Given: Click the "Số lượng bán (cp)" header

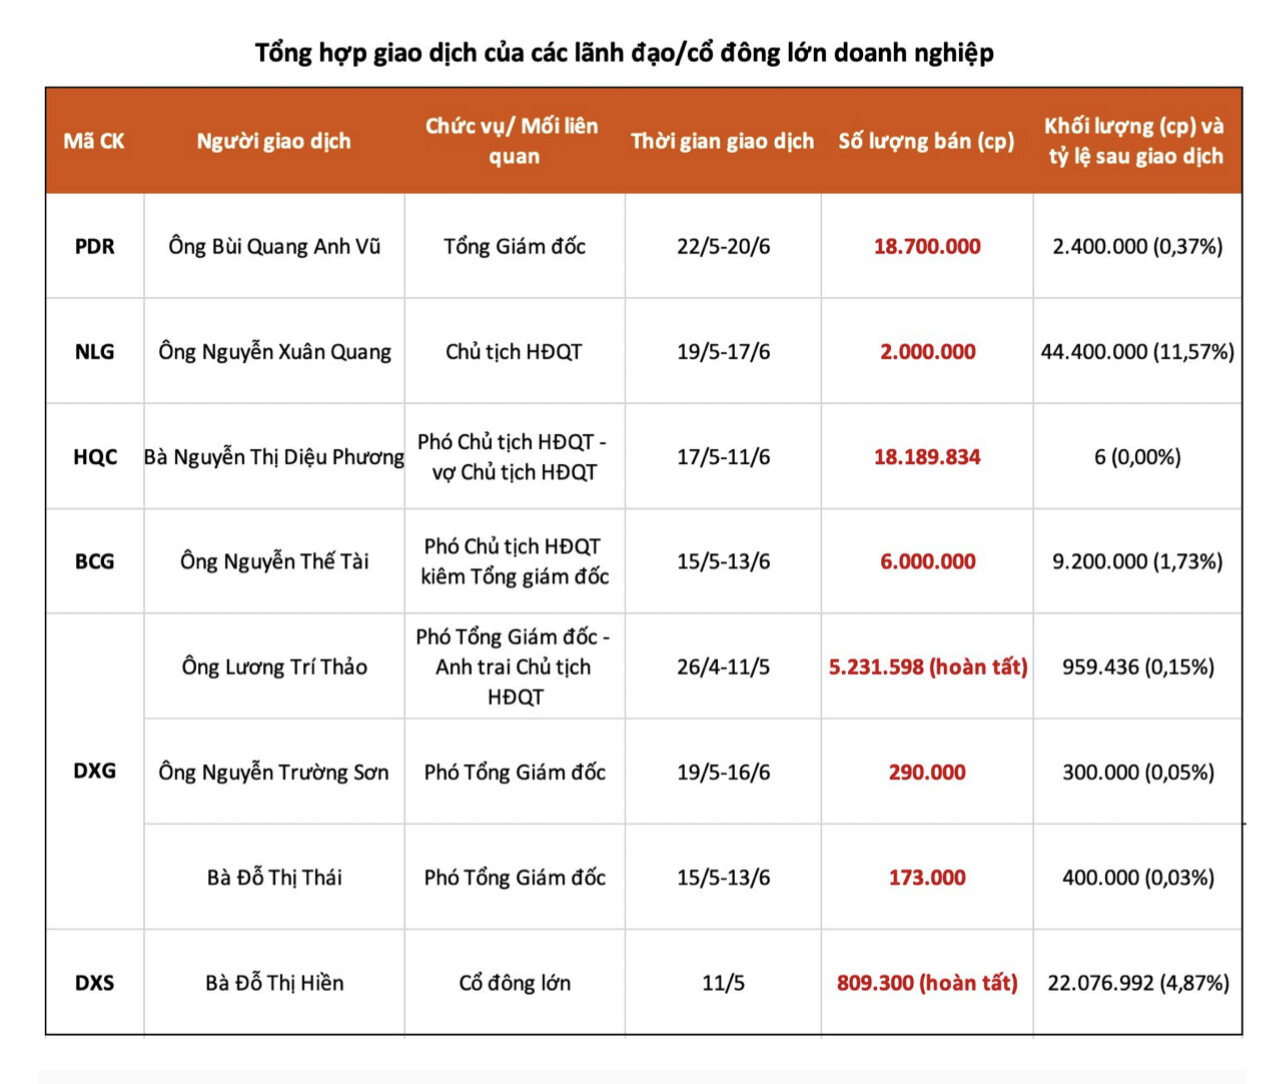Looking at the screenshot, I should pos(926,141).
